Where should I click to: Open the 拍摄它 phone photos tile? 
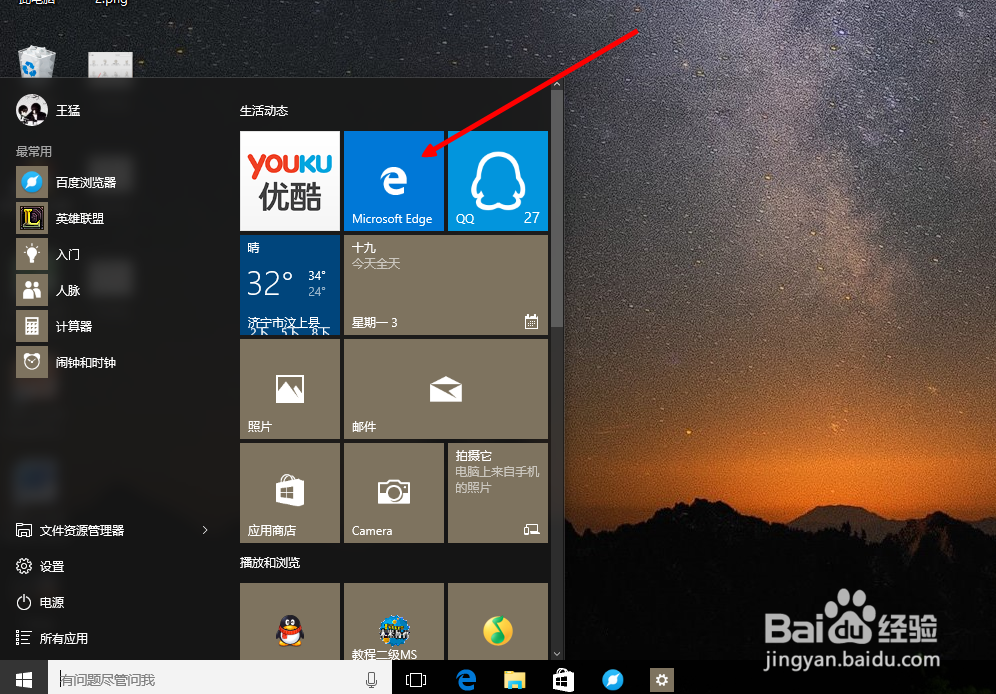click(x=498, y=493)
